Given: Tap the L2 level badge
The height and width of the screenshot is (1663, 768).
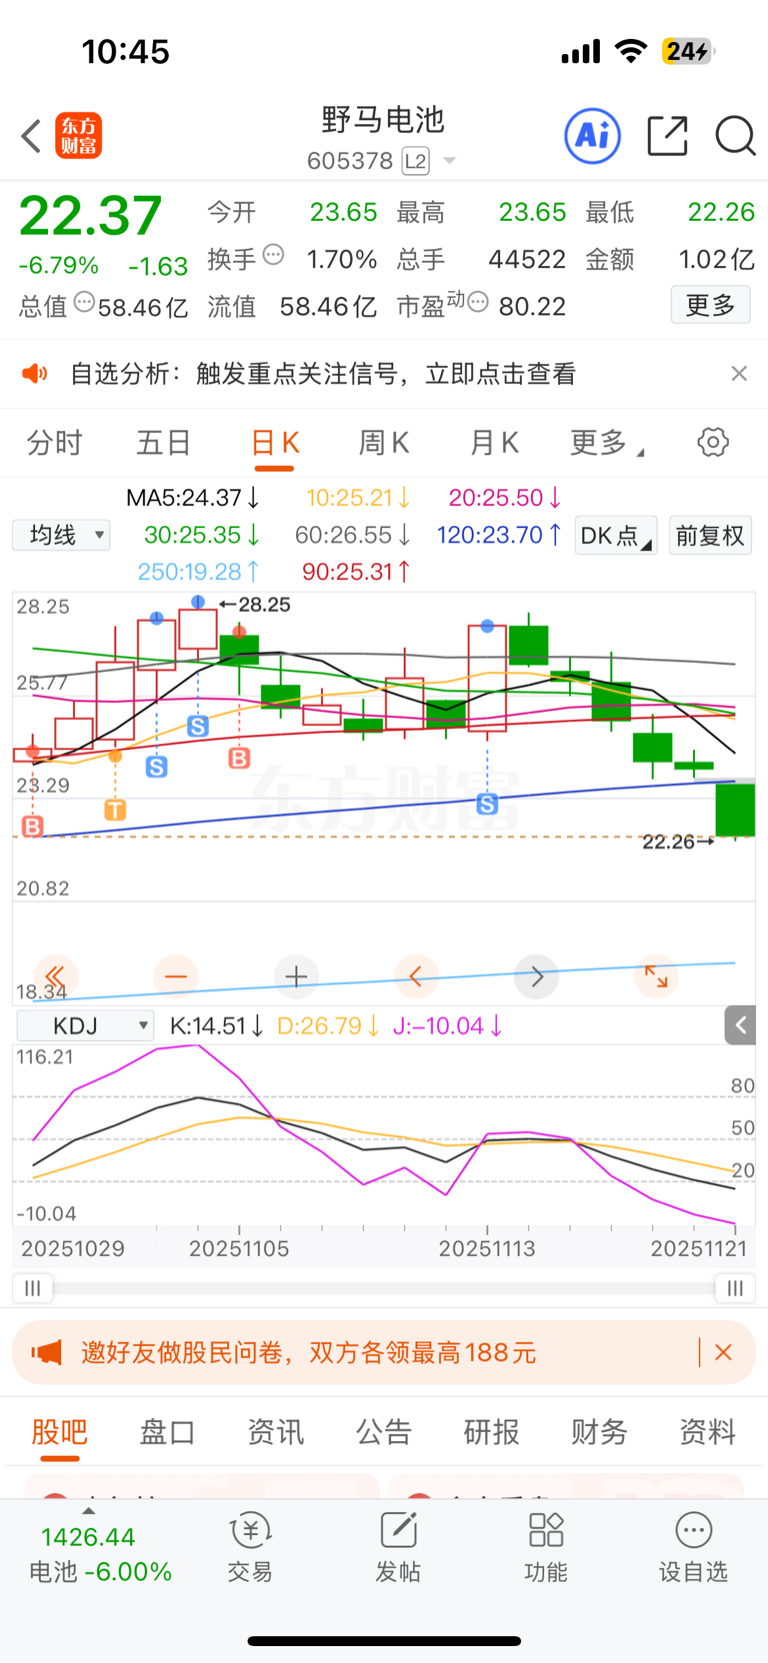Looking at the screenshot, I should [416, 161].
